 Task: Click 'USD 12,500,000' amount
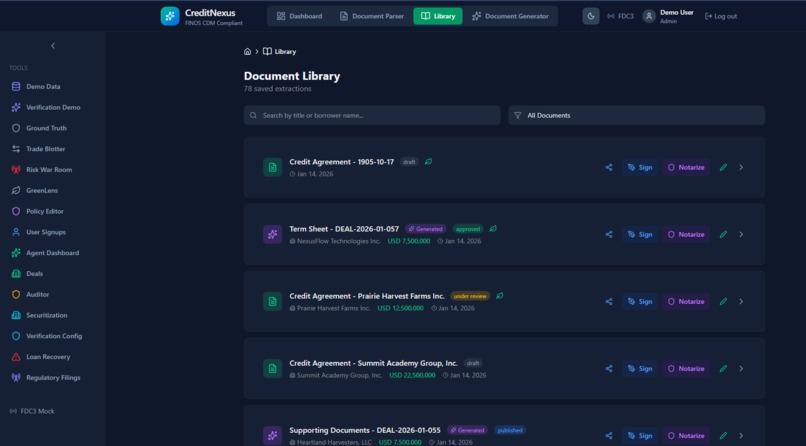(x=400, y=308)
